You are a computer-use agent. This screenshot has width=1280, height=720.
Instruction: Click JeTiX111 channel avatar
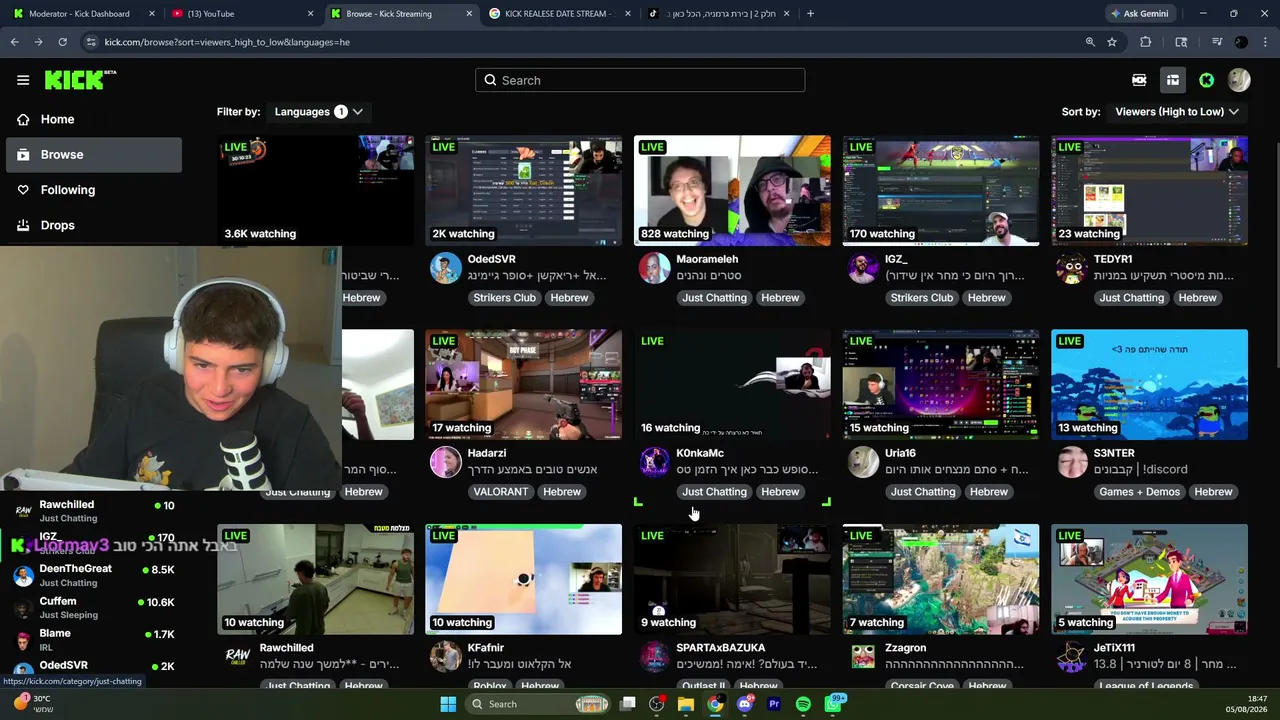(x=1072, y=657)
